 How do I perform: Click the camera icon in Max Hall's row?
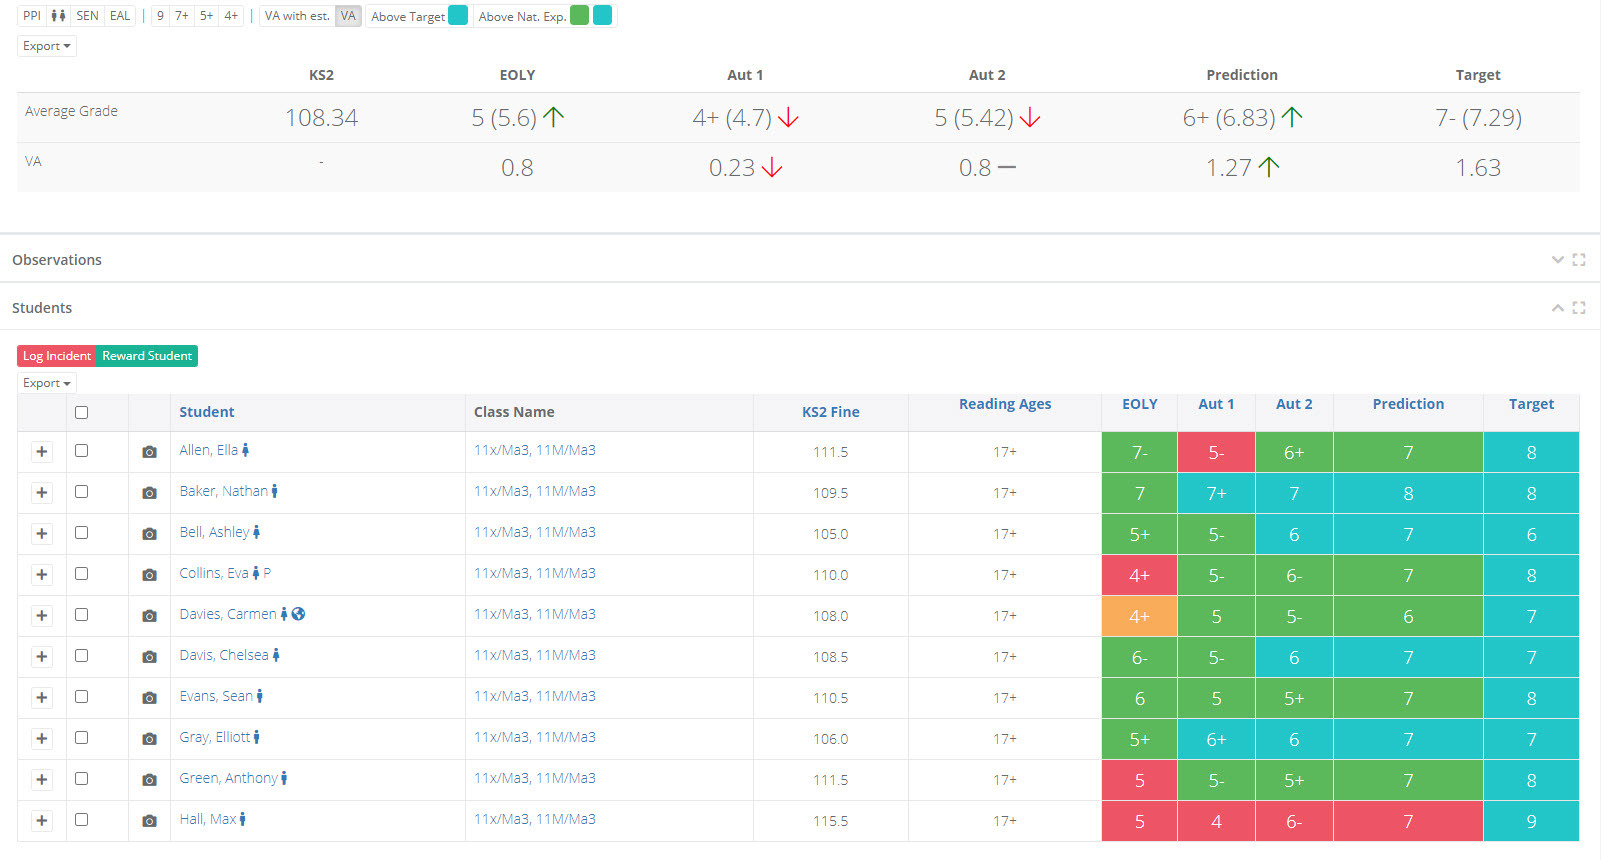point(149,821)
